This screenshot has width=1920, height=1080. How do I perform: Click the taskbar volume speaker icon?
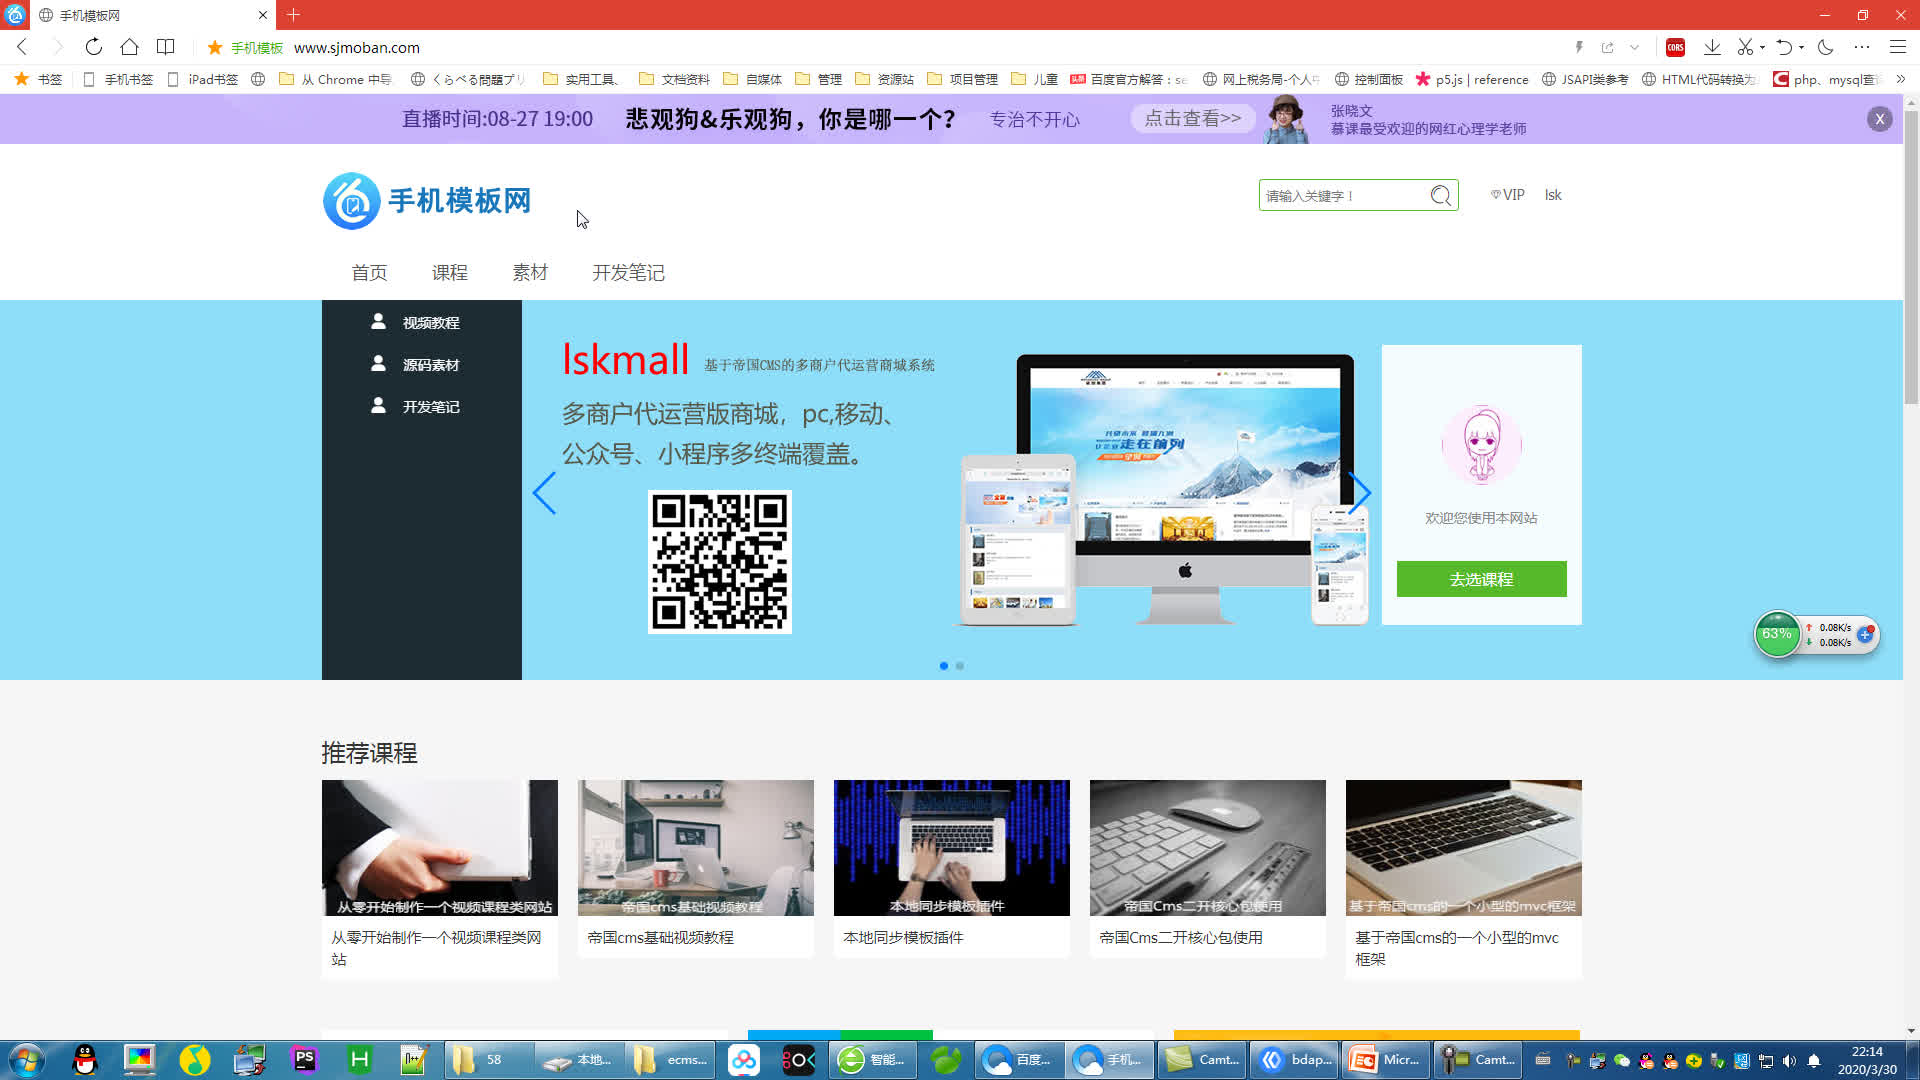1789,1061
